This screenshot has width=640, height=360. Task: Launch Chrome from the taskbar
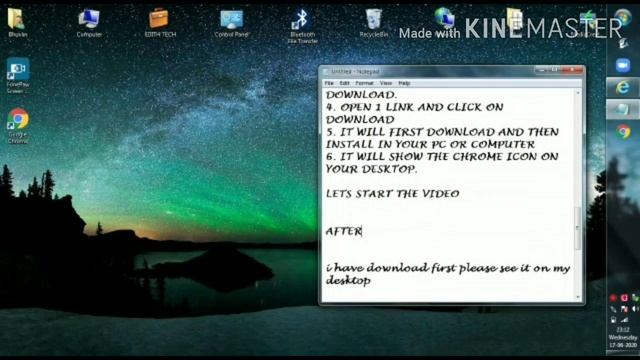[623, 132]
